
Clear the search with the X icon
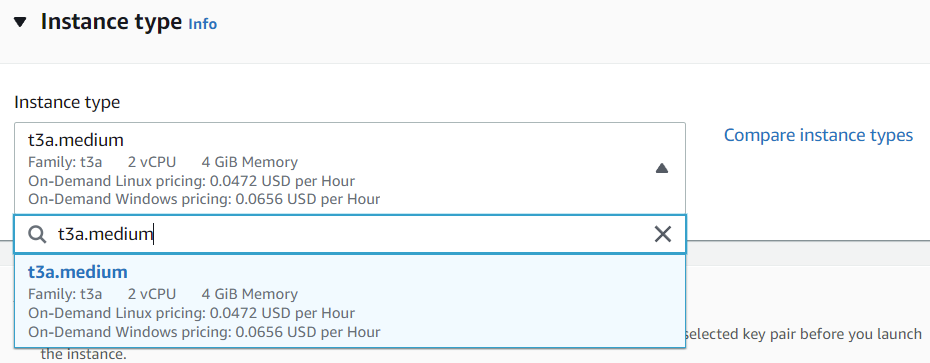663,234
